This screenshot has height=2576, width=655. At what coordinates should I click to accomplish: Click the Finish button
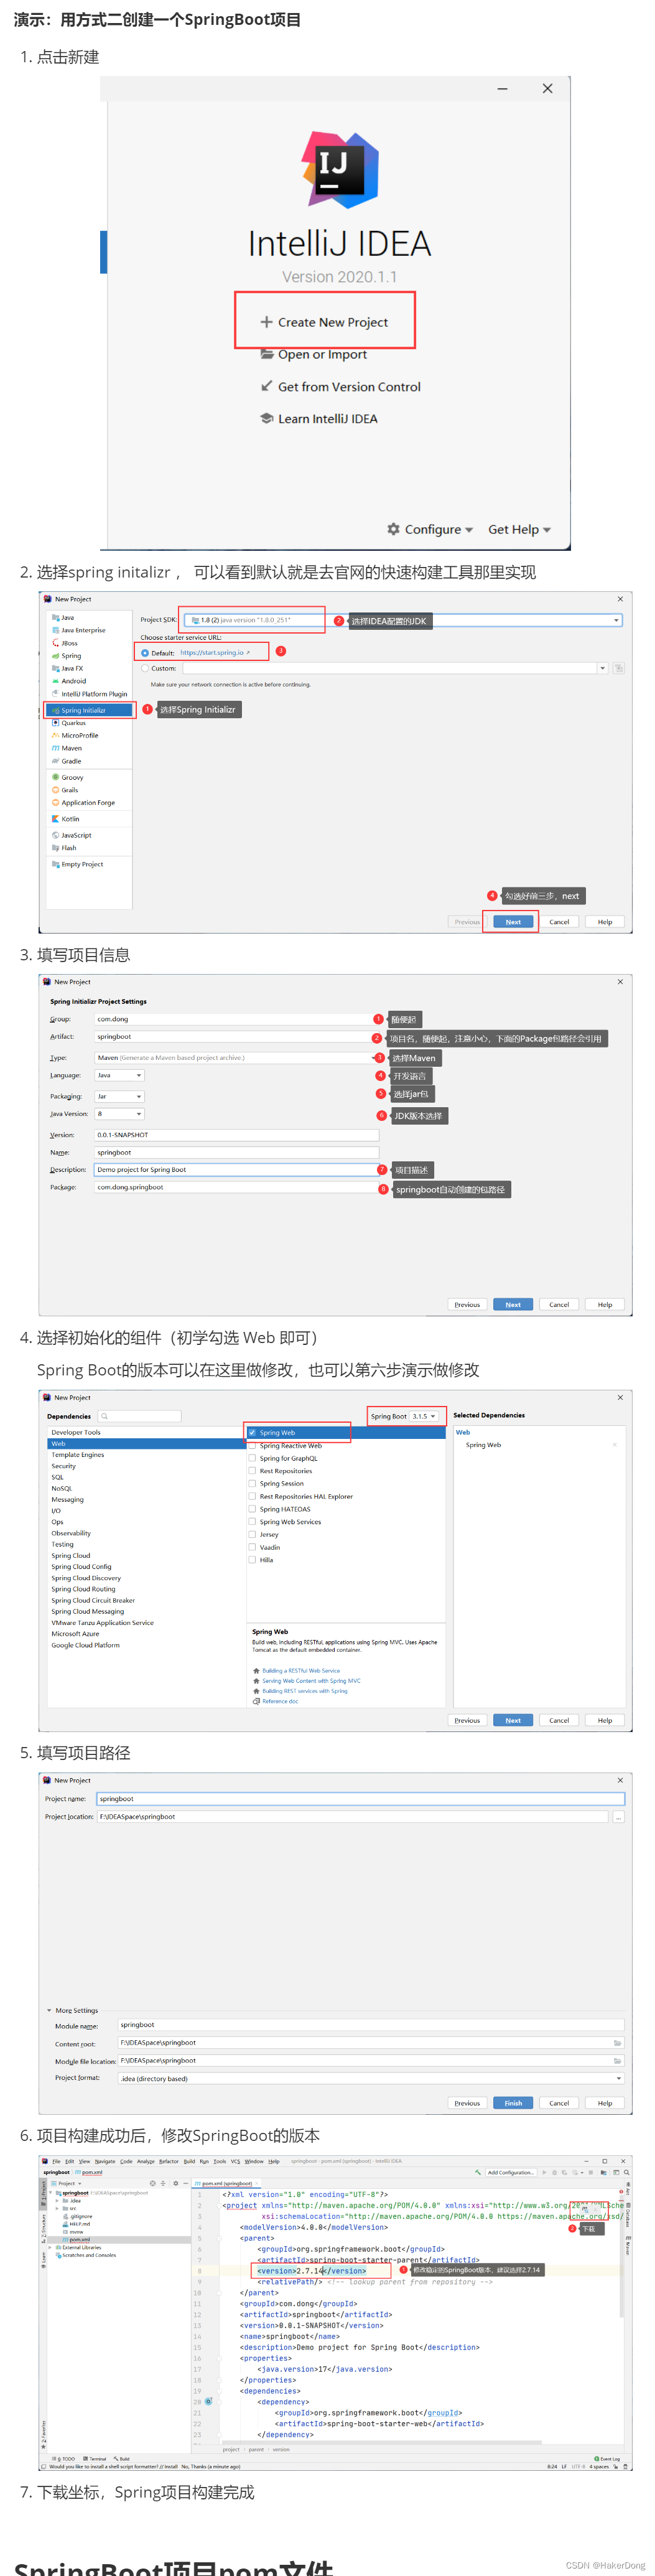tap(513, 2104)
